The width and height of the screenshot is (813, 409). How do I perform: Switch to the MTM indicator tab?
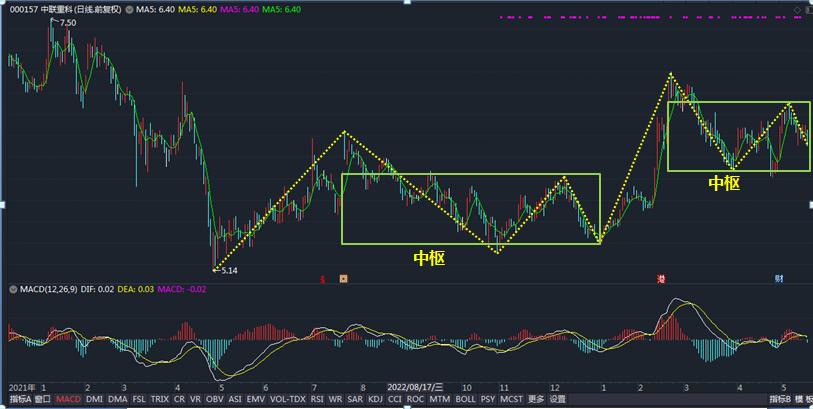(440, 399)
